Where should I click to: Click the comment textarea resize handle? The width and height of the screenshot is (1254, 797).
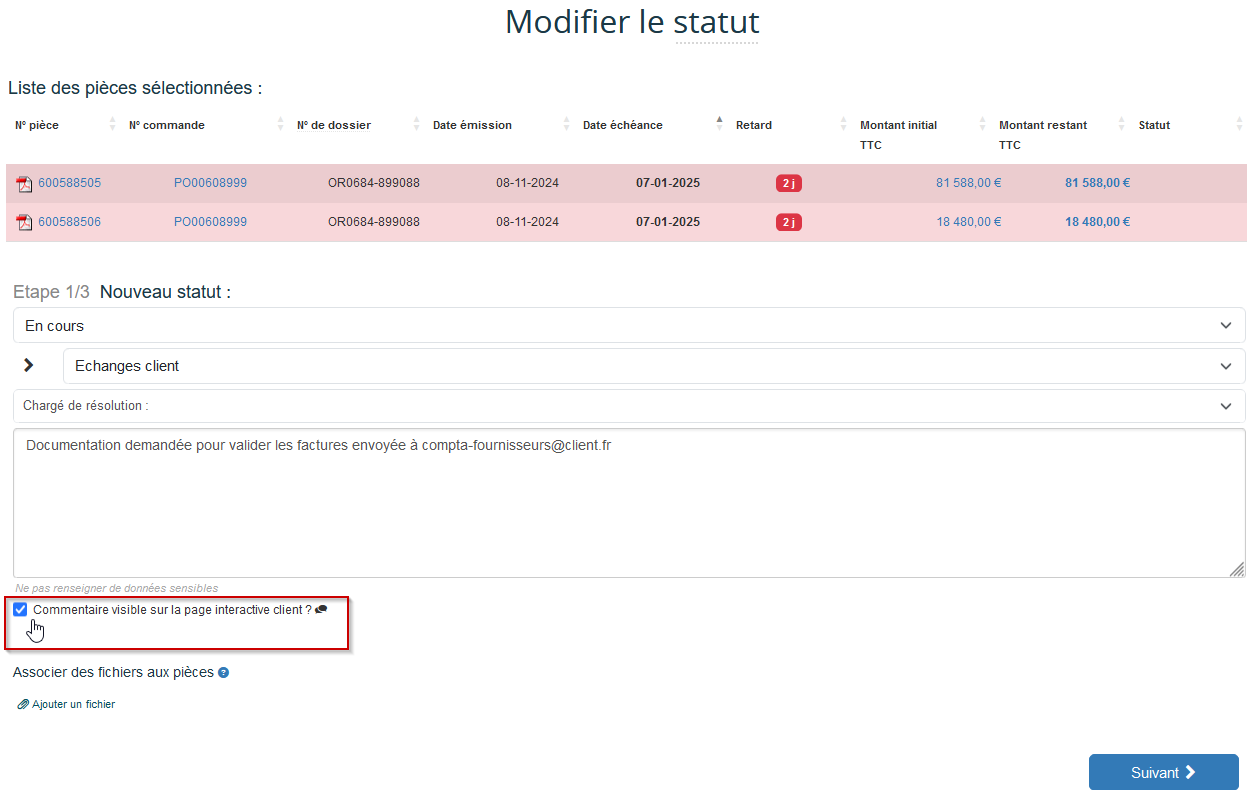pos(1237,569)
